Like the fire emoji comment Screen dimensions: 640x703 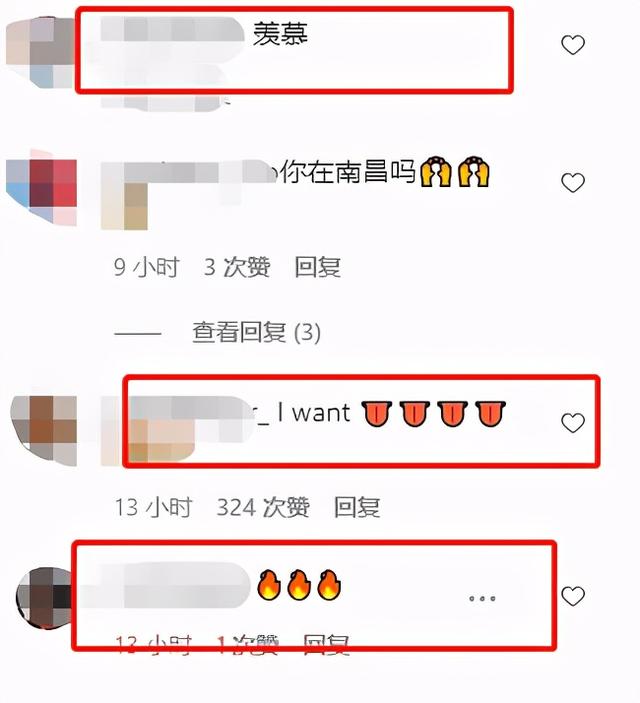tap(573, 596)
